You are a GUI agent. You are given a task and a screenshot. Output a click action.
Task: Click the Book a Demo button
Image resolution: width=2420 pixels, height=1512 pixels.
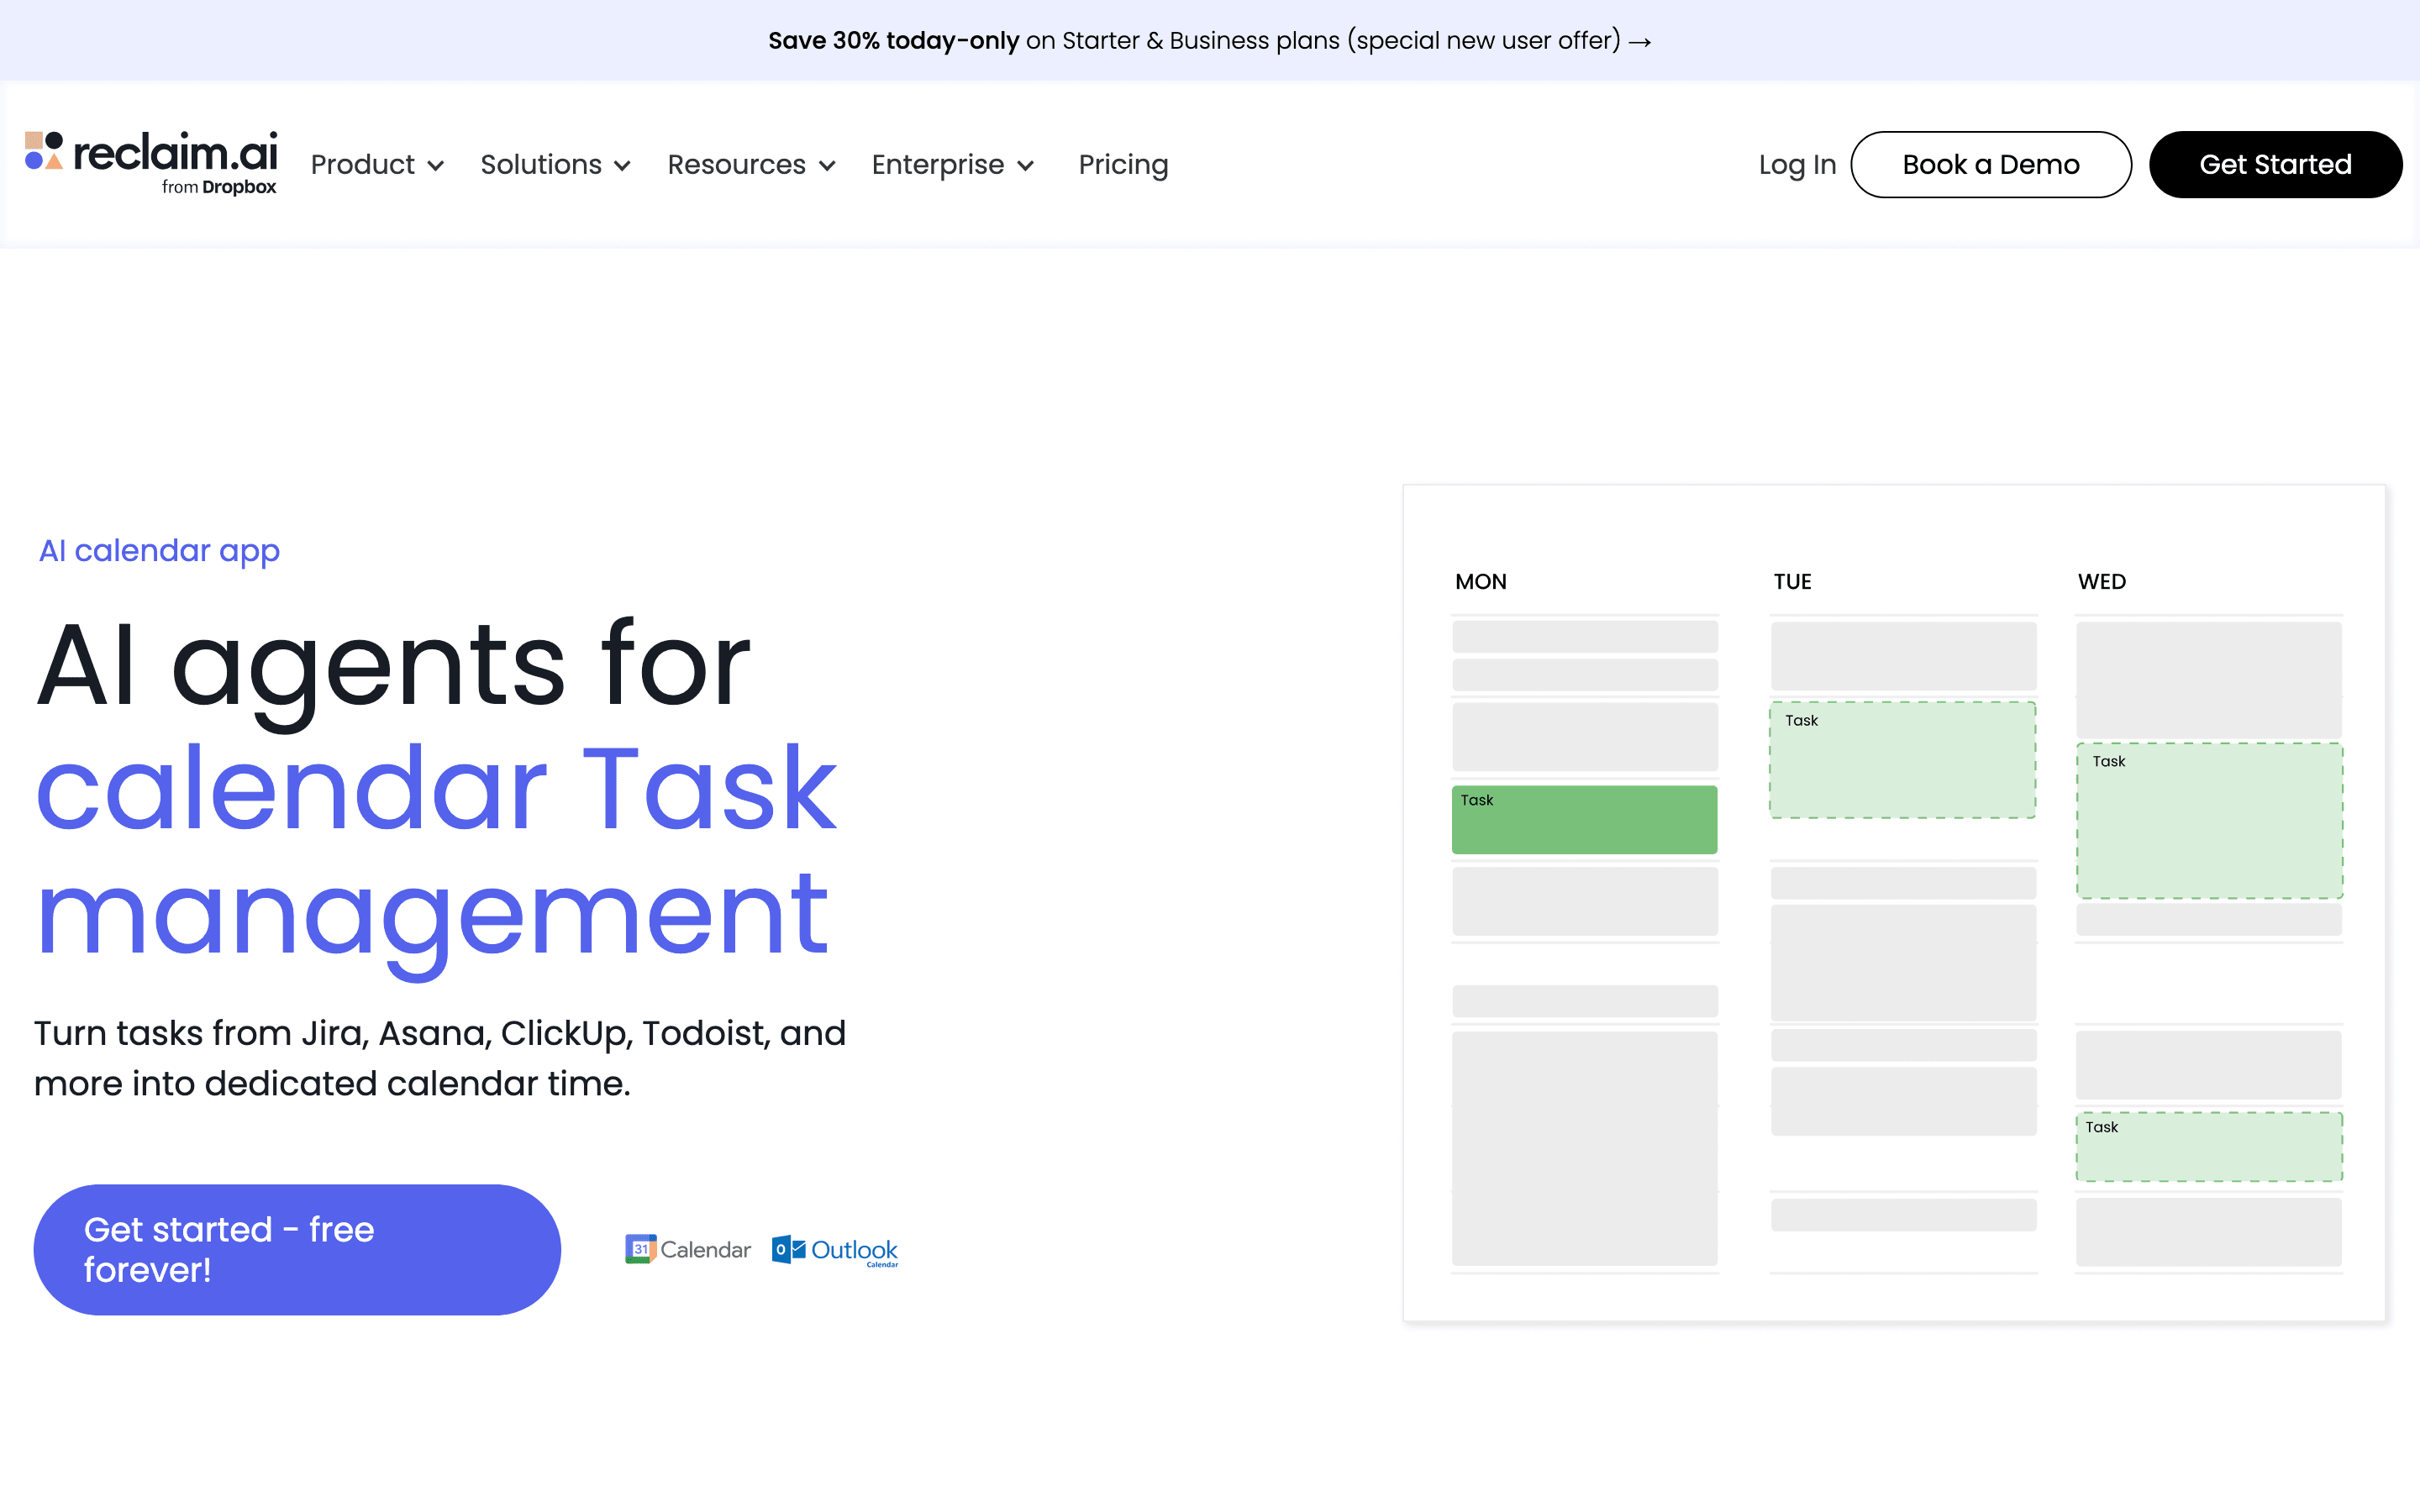(x=1991, y=164)
